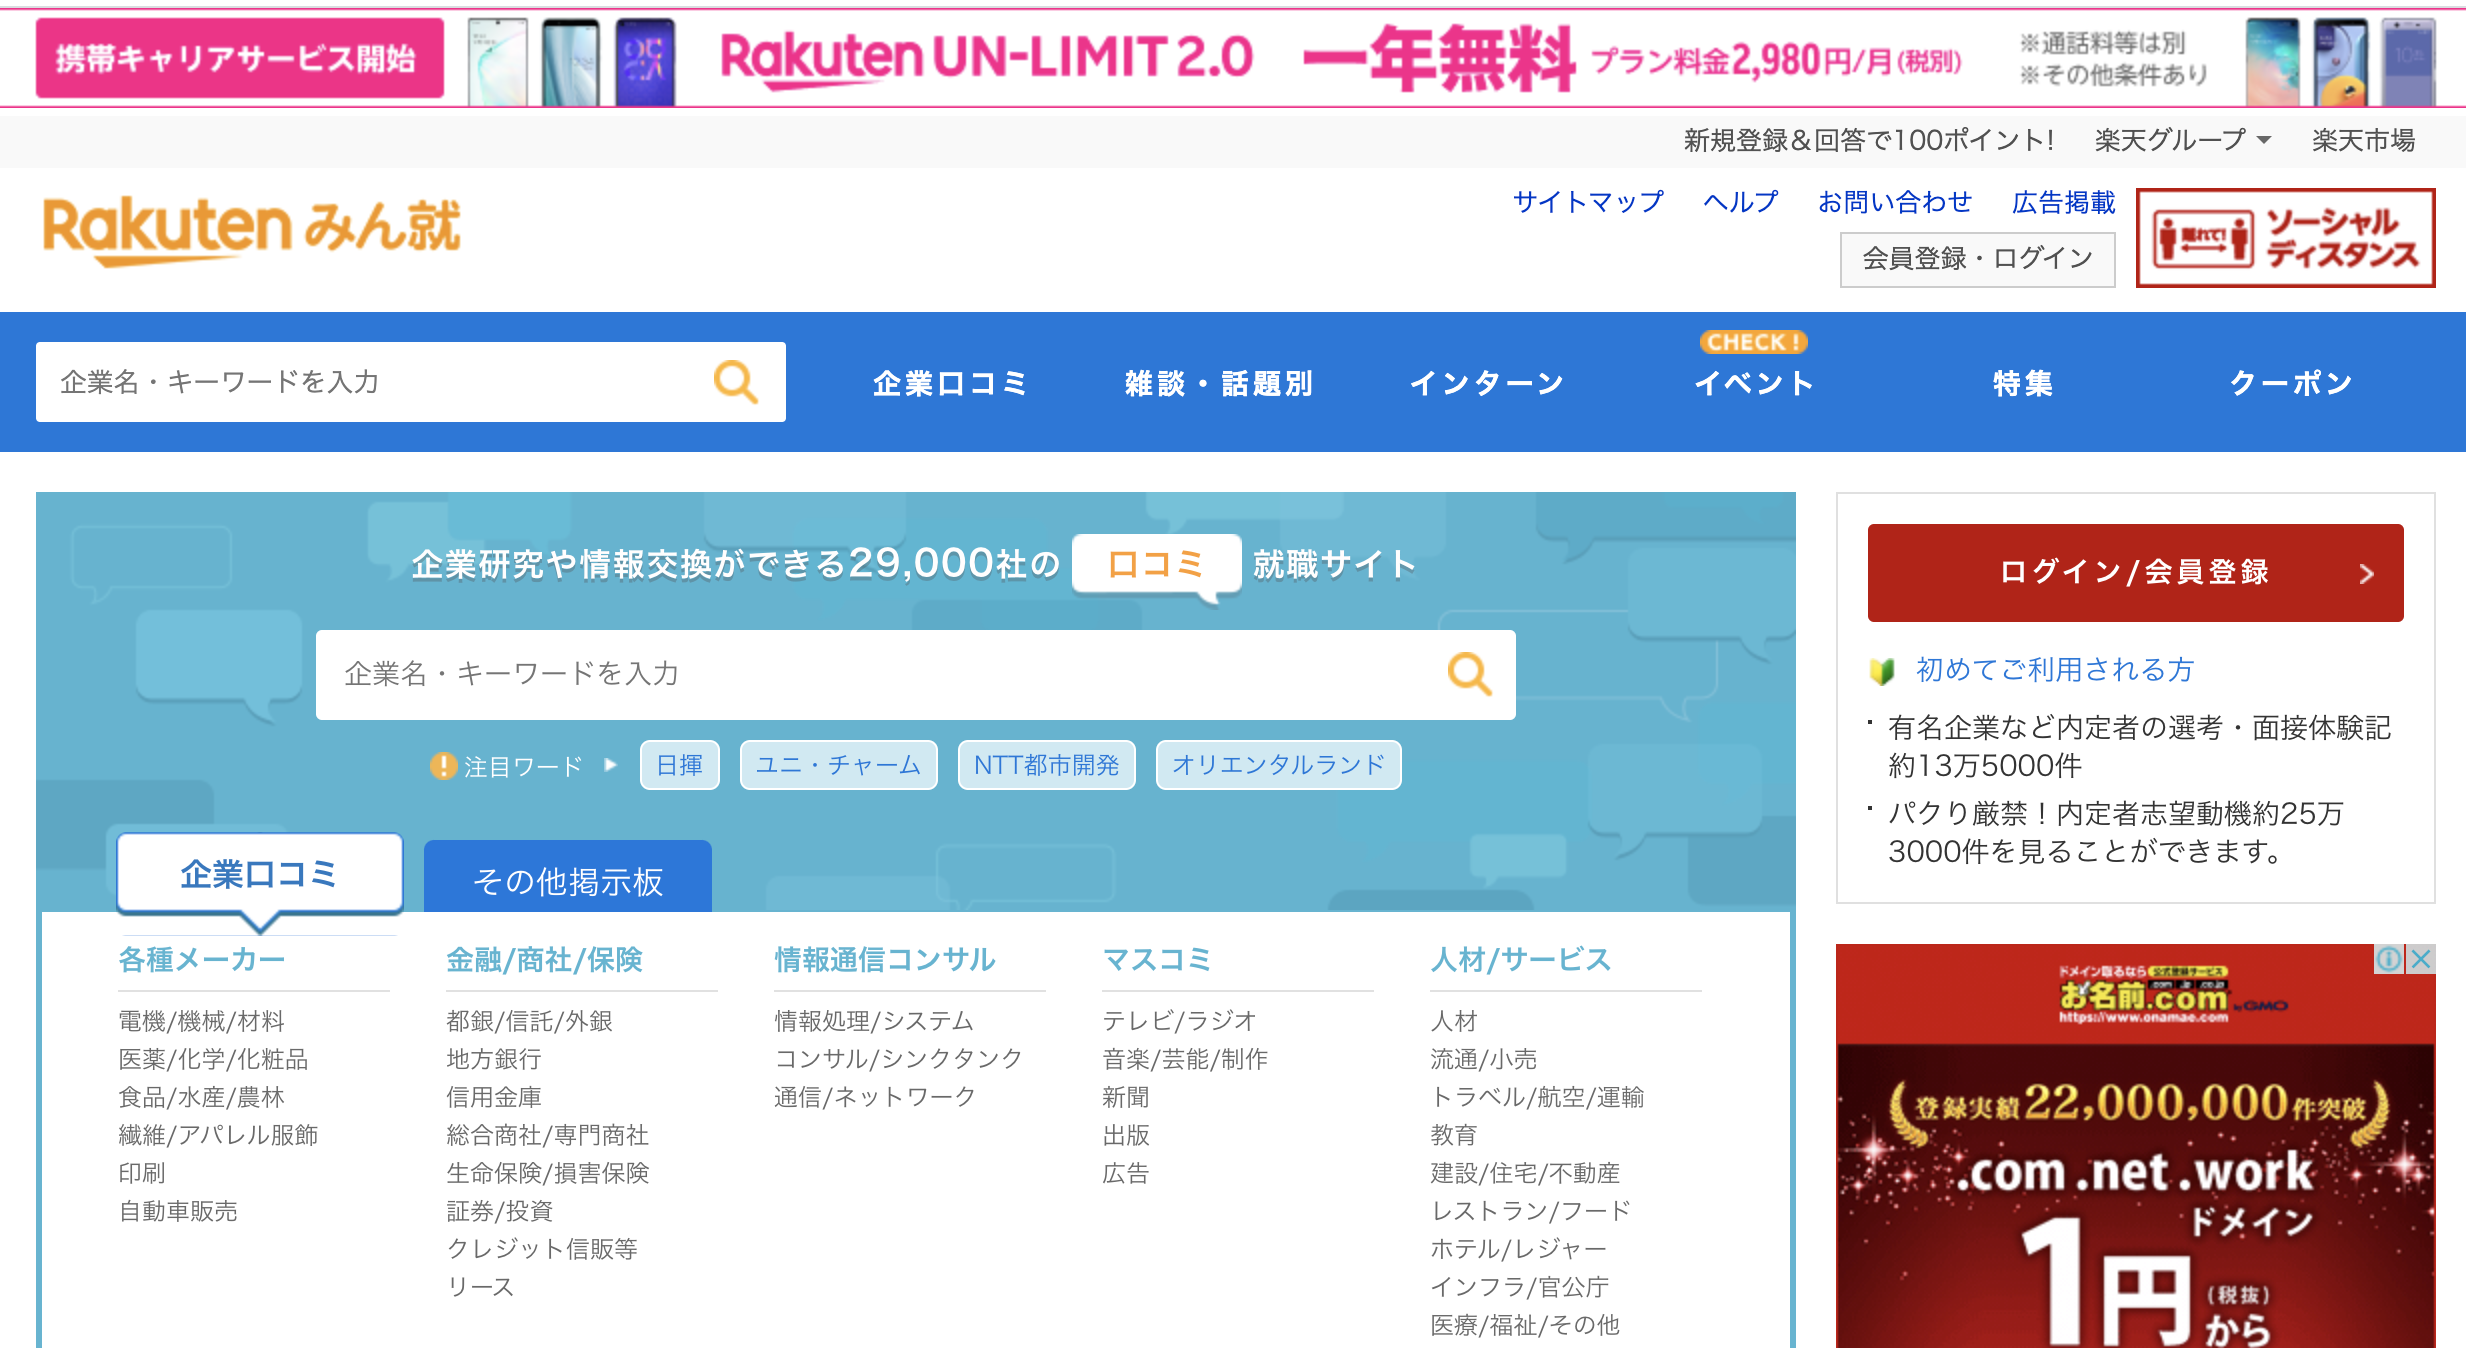Viewport: 2466px width, 1348px height.
Task: Close the お名前.com advertisement
Action: tap(2421, 959)
